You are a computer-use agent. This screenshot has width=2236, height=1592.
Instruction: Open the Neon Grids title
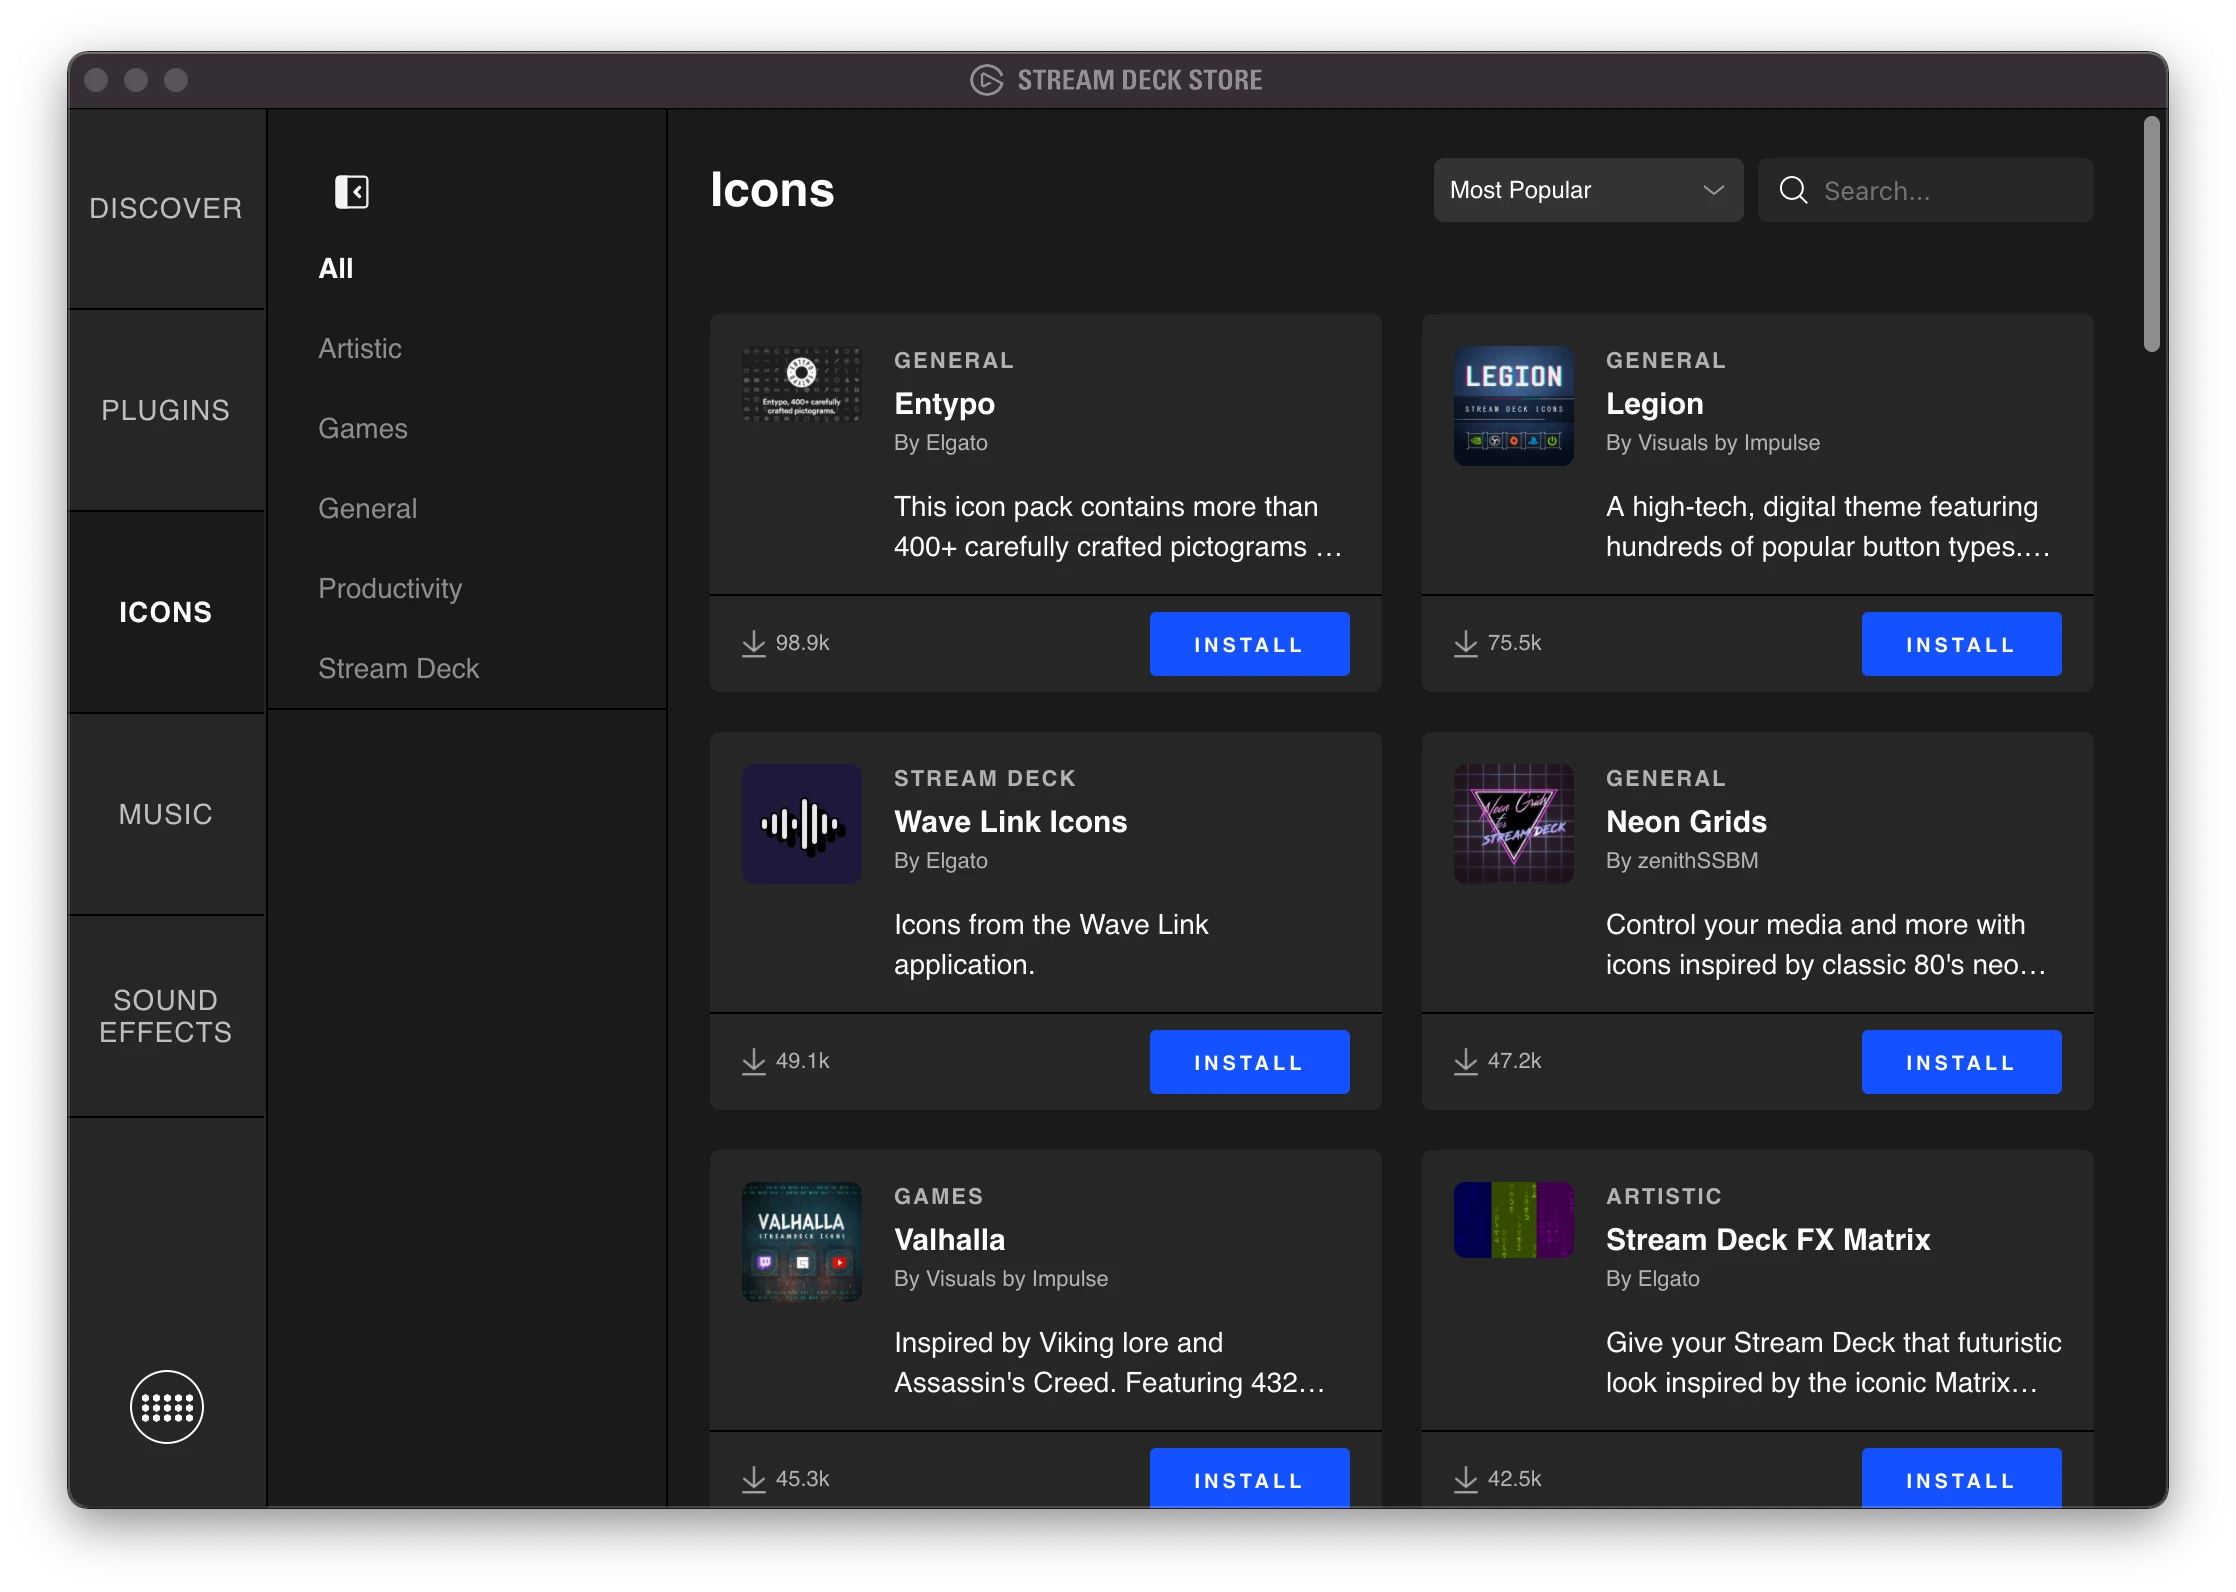pyautogui.click(x=1687, y=822)
